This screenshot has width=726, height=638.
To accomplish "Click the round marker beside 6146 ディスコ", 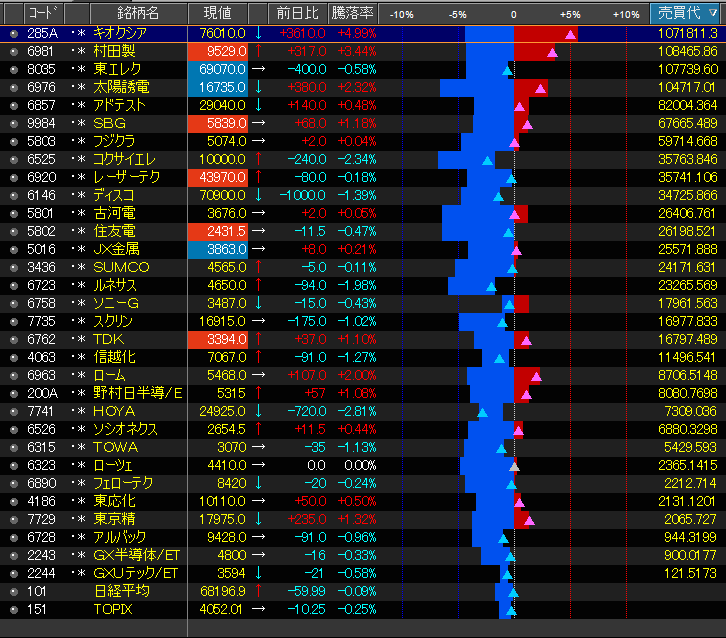I will (14, 195).
